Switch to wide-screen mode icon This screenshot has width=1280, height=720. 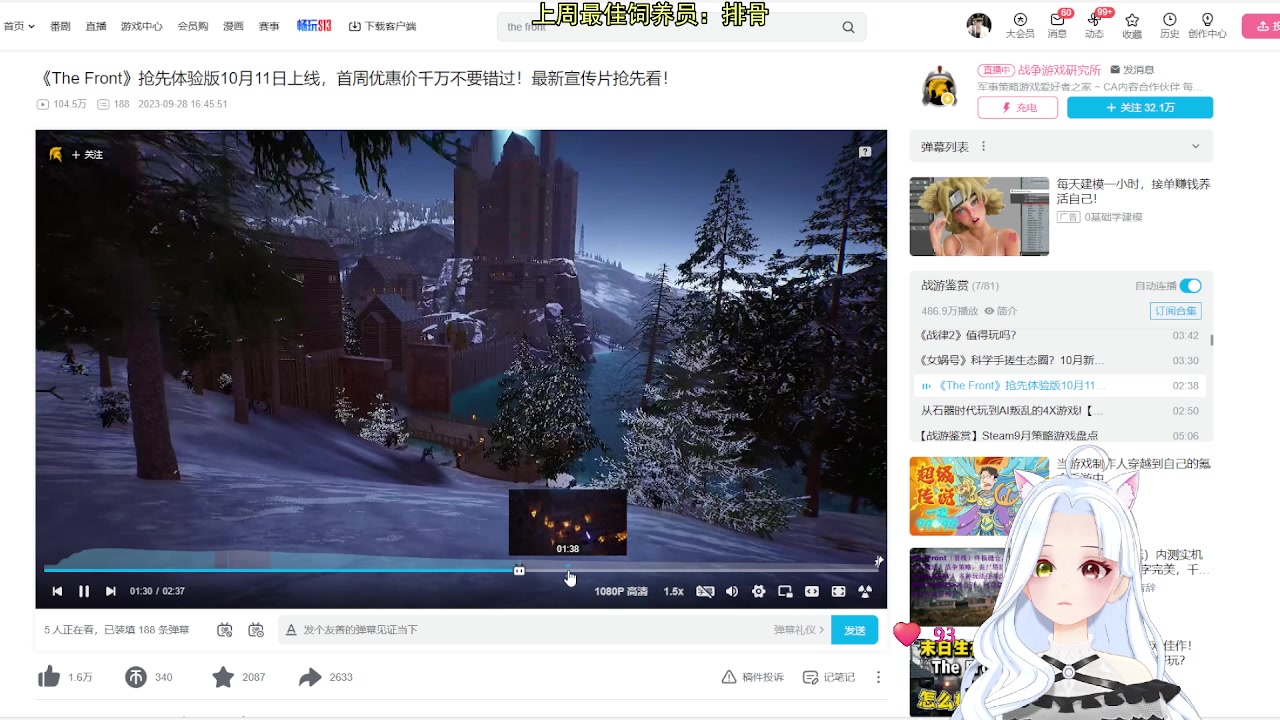tap(812, 591)
